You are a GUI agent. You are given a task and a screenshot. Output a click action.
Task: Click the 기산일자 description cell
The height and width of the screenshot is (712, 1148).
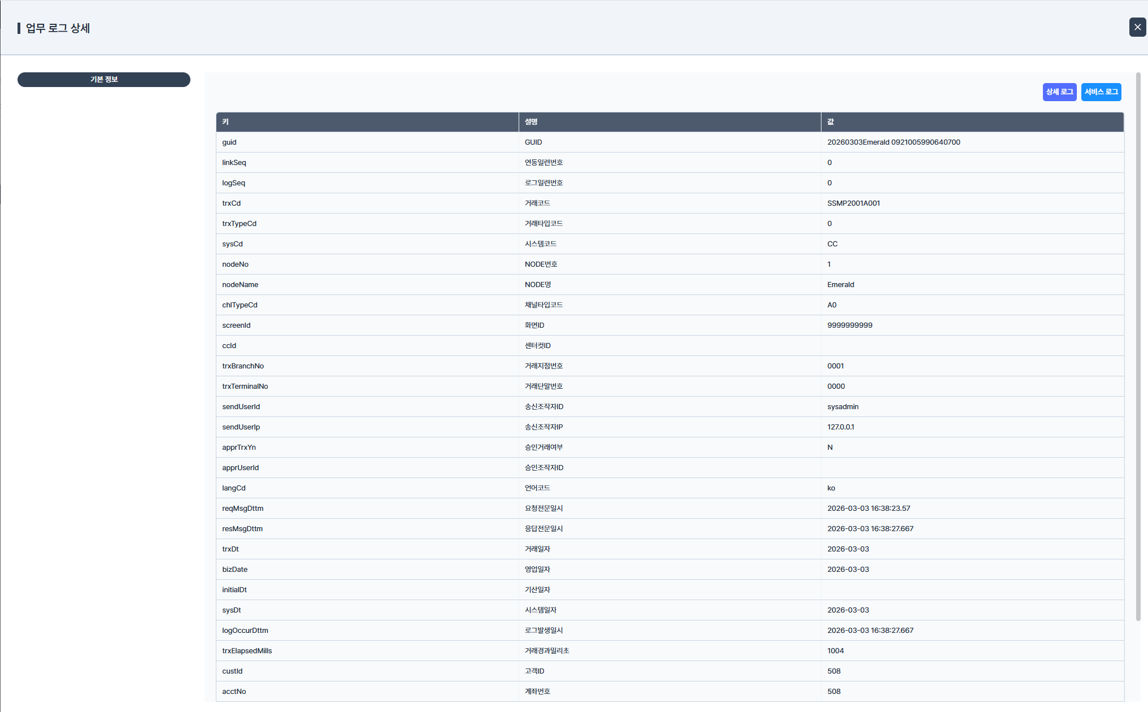[670, 590]
